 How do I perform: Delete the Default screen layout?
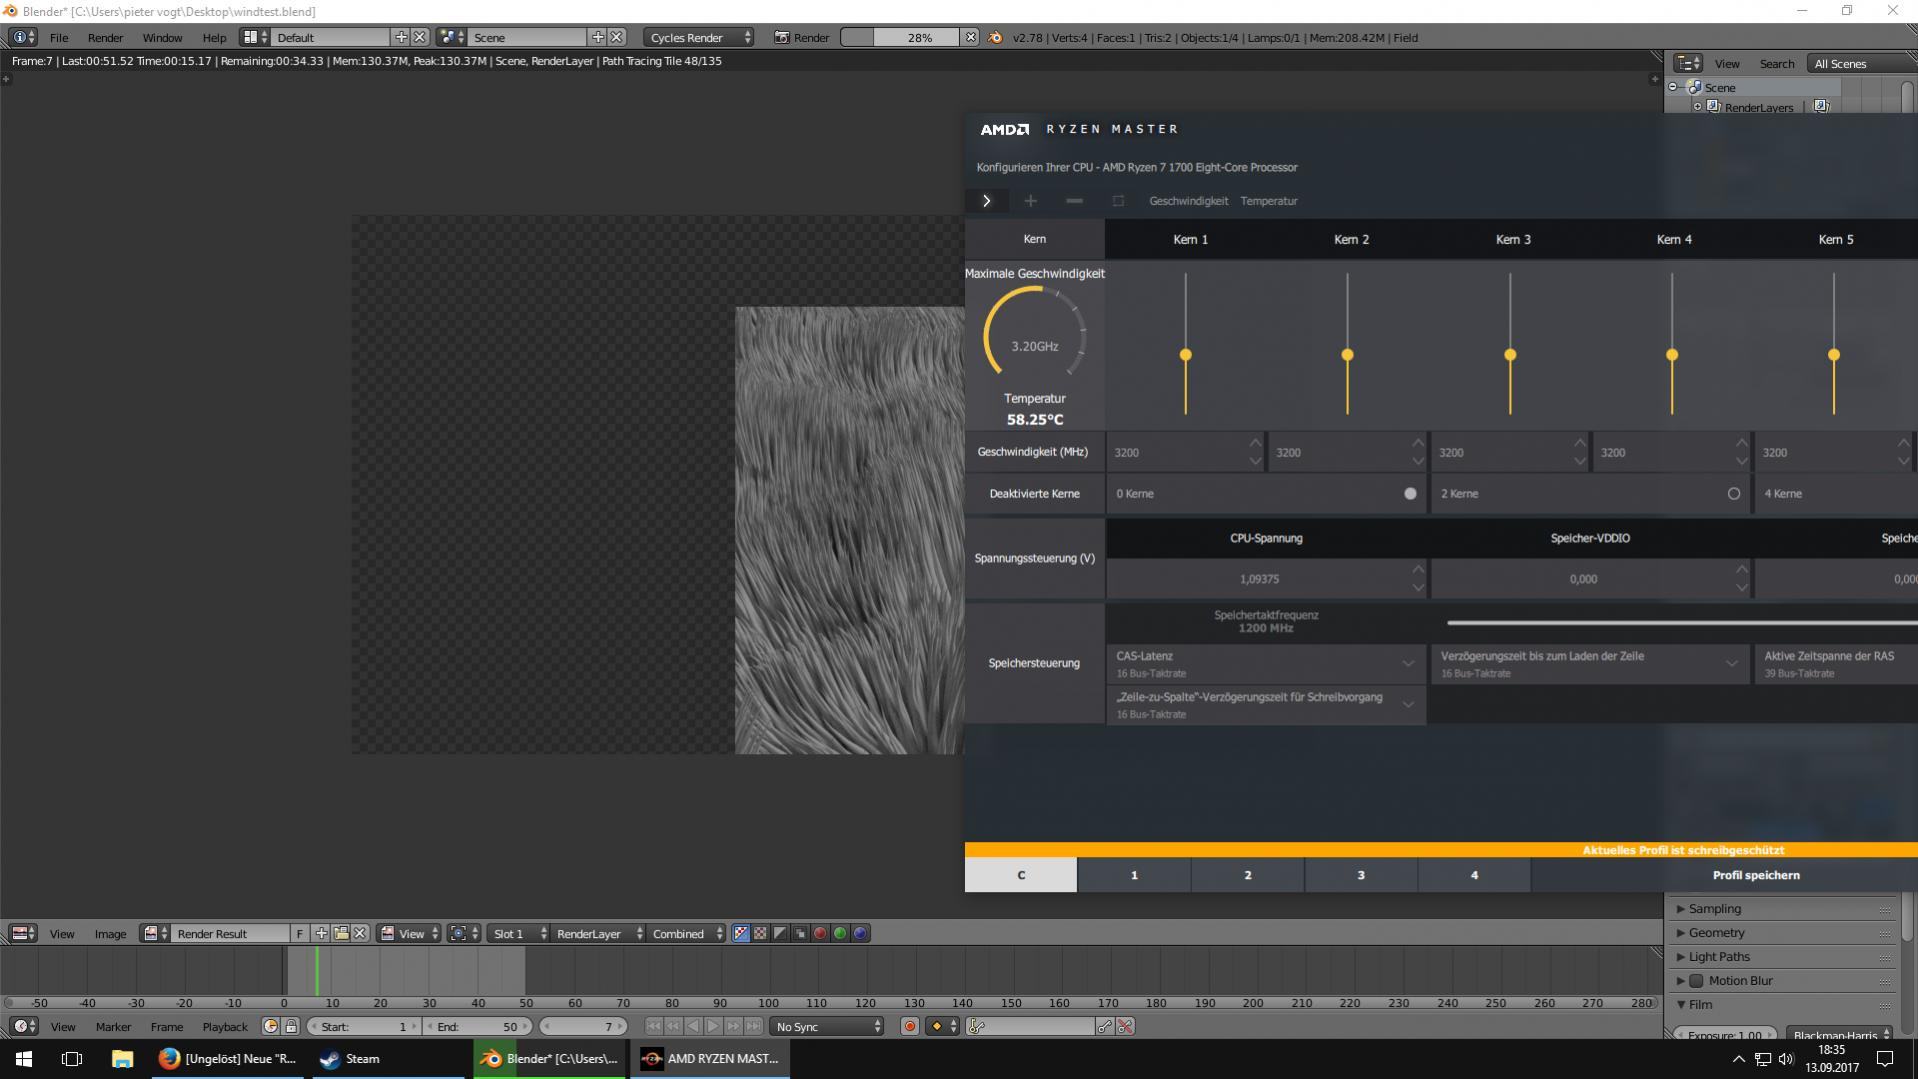click(420, 37)
